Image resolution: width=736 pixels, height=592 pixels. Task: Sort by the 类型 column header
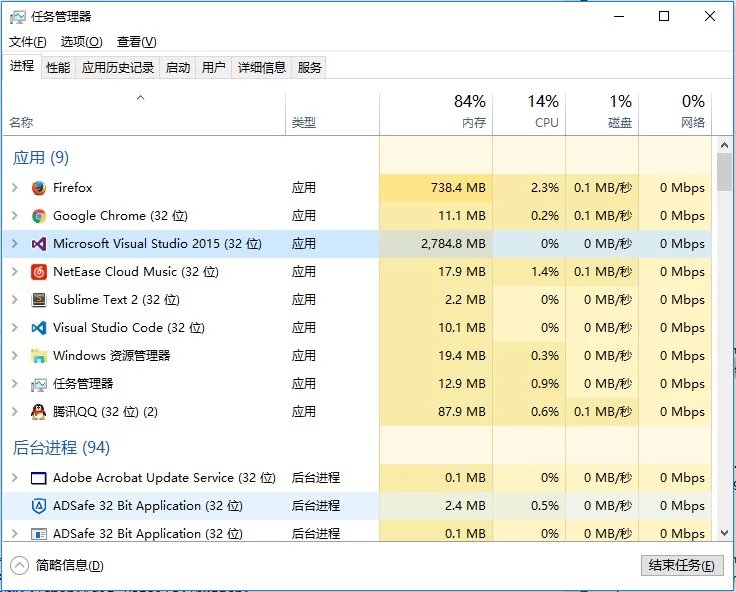point(332,114)
